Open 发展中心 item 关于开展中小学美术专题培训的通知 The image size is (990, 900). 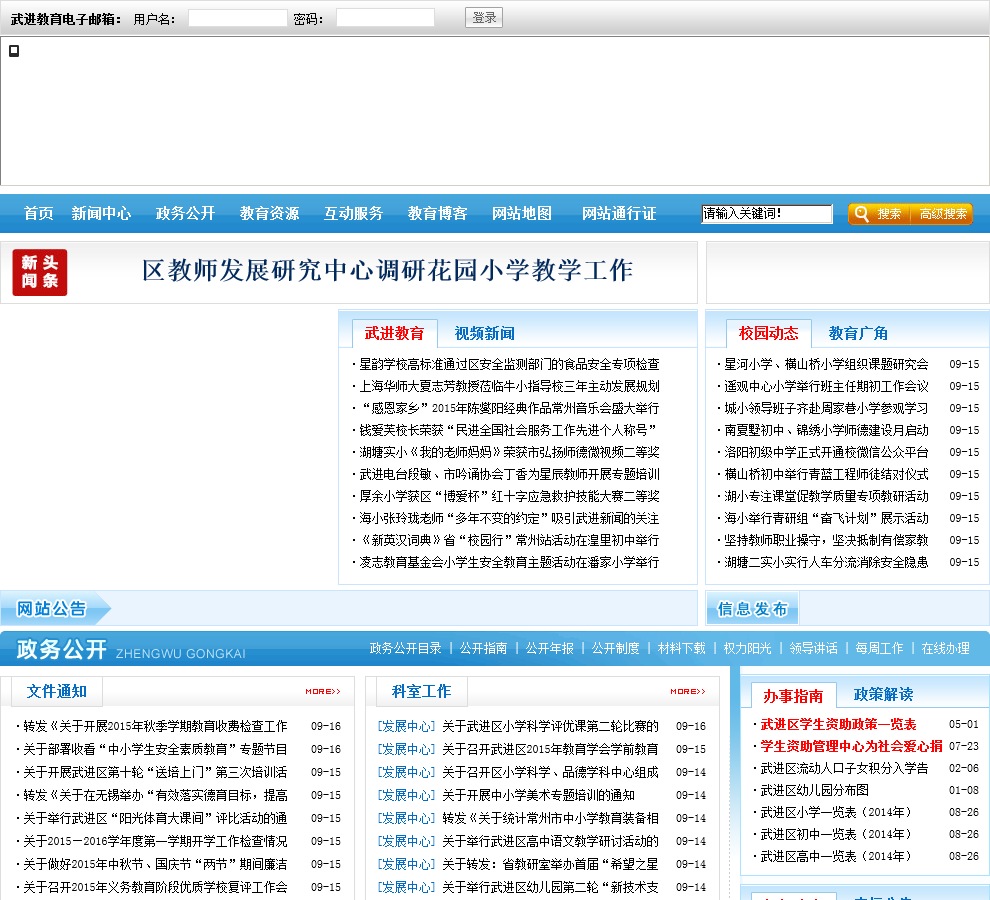(x=538, y=795)
